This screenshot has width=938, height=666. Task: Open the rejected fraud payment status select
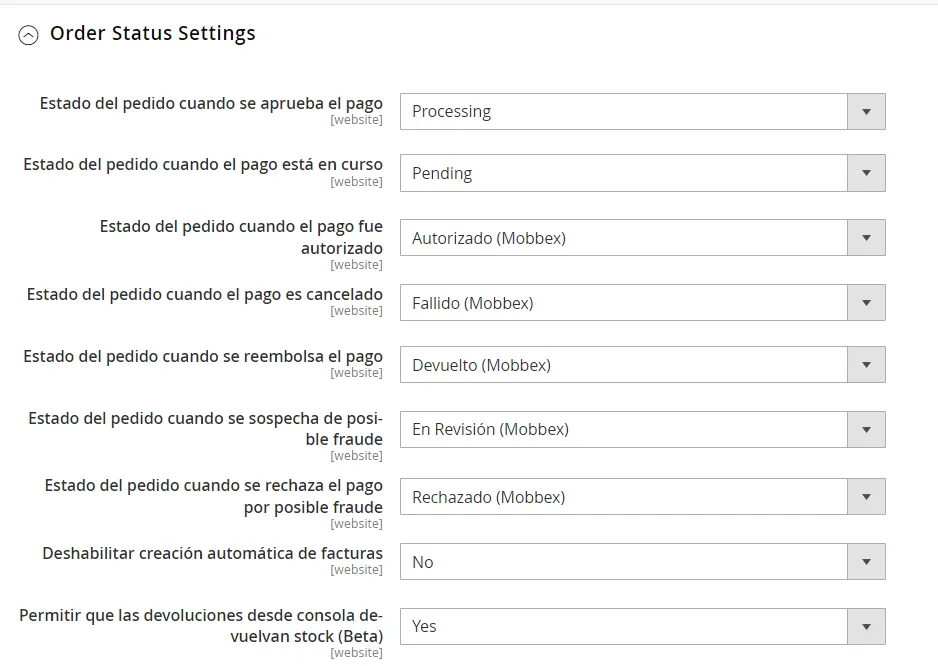click(x=642, y=497)
